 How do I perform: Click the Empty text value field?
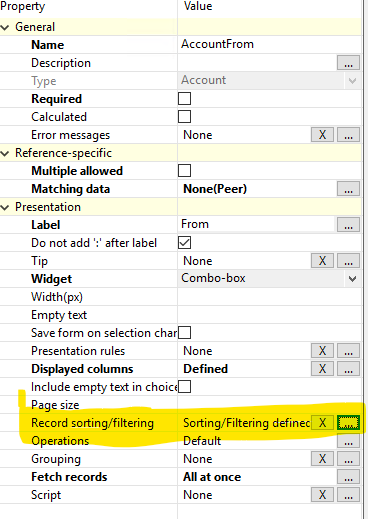point(269,315)
